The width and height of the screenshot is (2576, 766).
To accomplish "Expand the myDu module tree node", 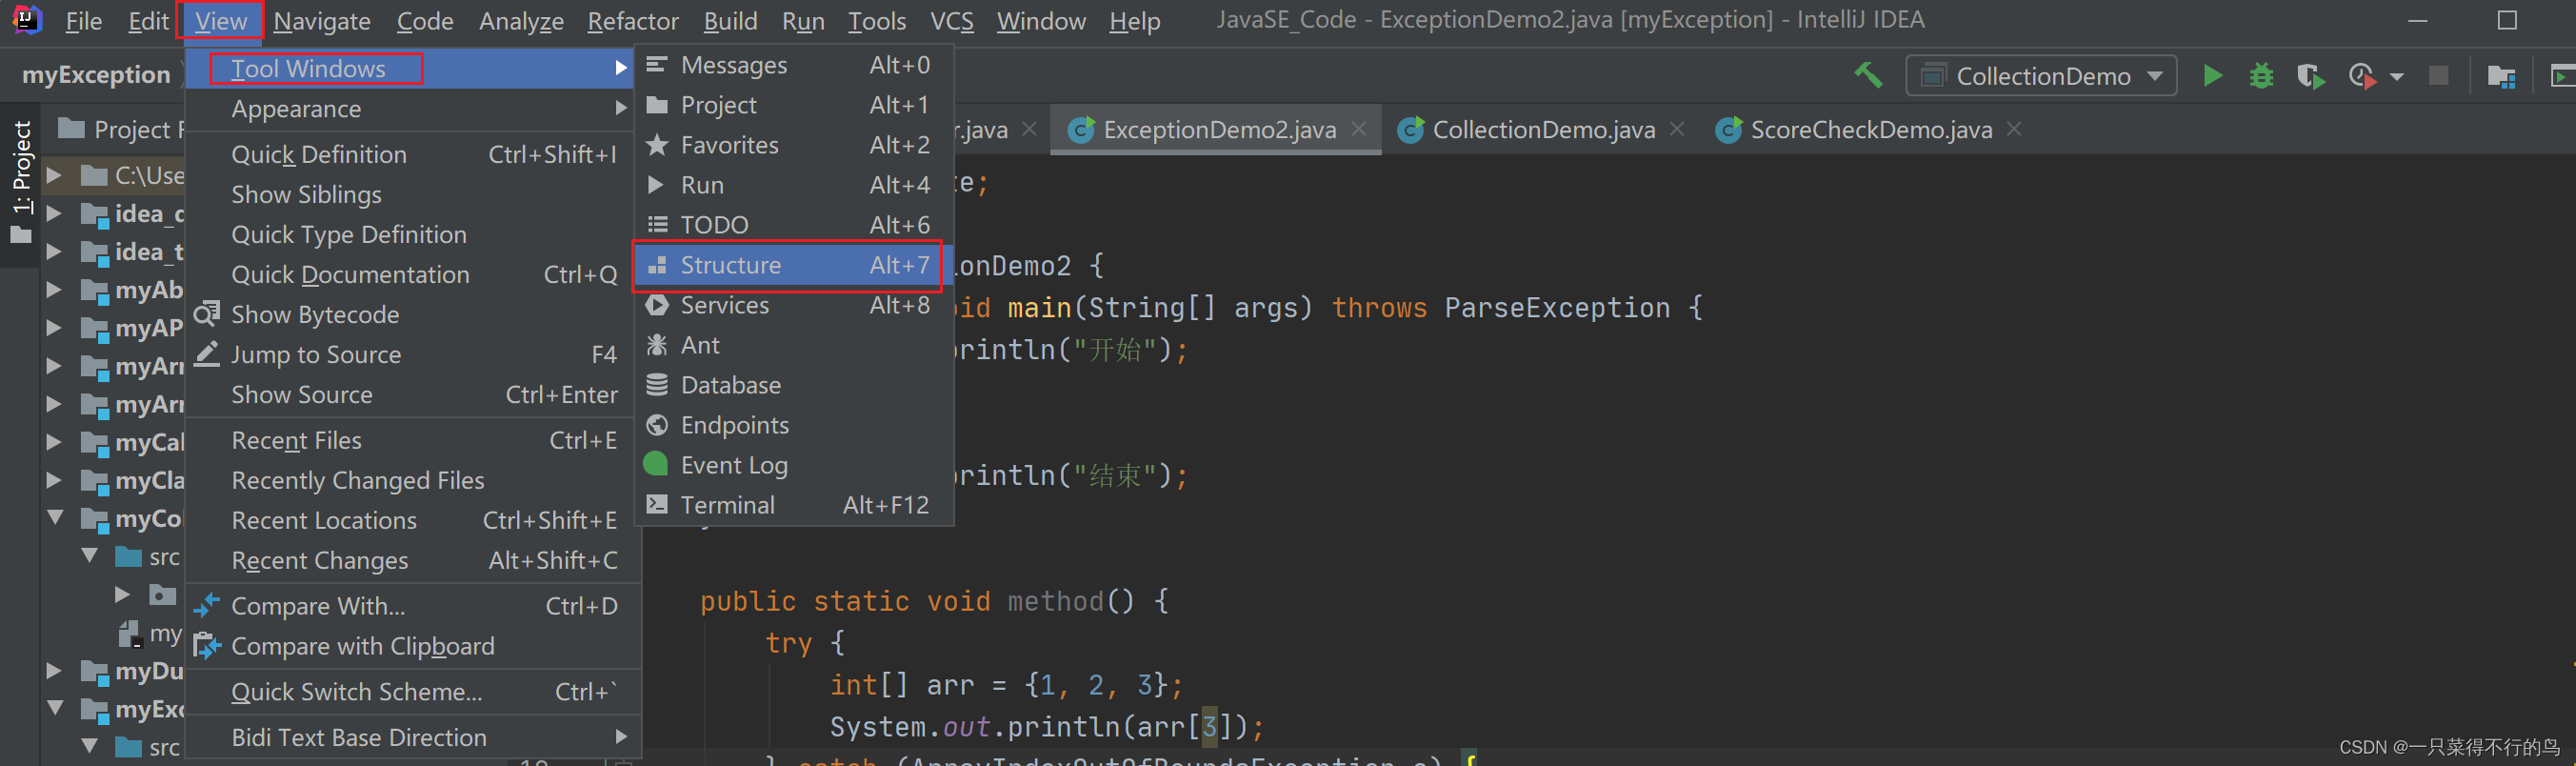I will click(55, 671).
